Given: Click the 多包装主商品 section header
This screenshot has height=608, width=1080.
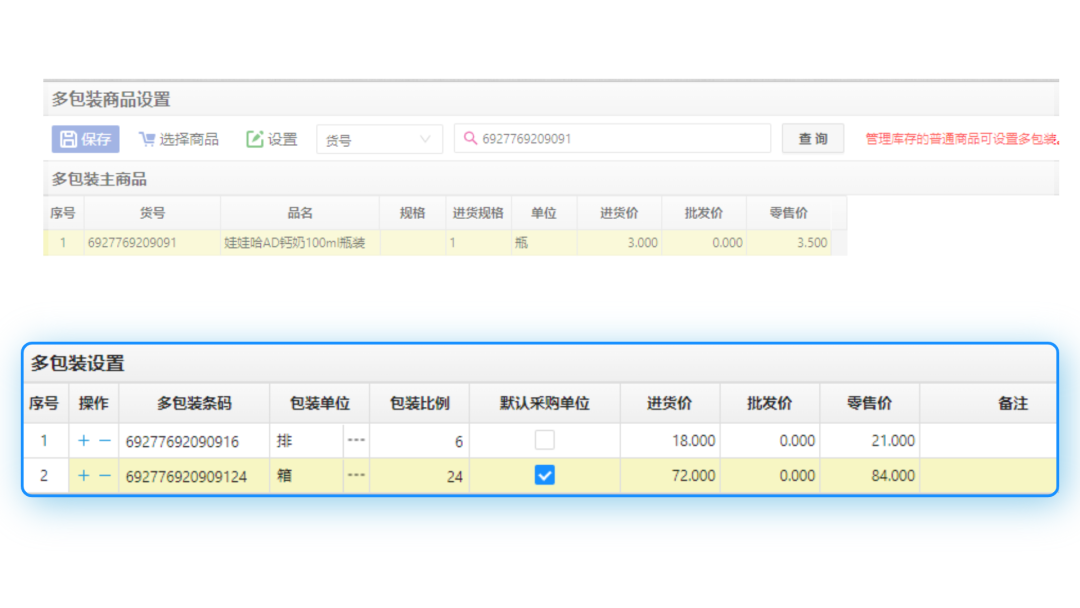Looking at the screenshot, I should [x=100, y=178].
